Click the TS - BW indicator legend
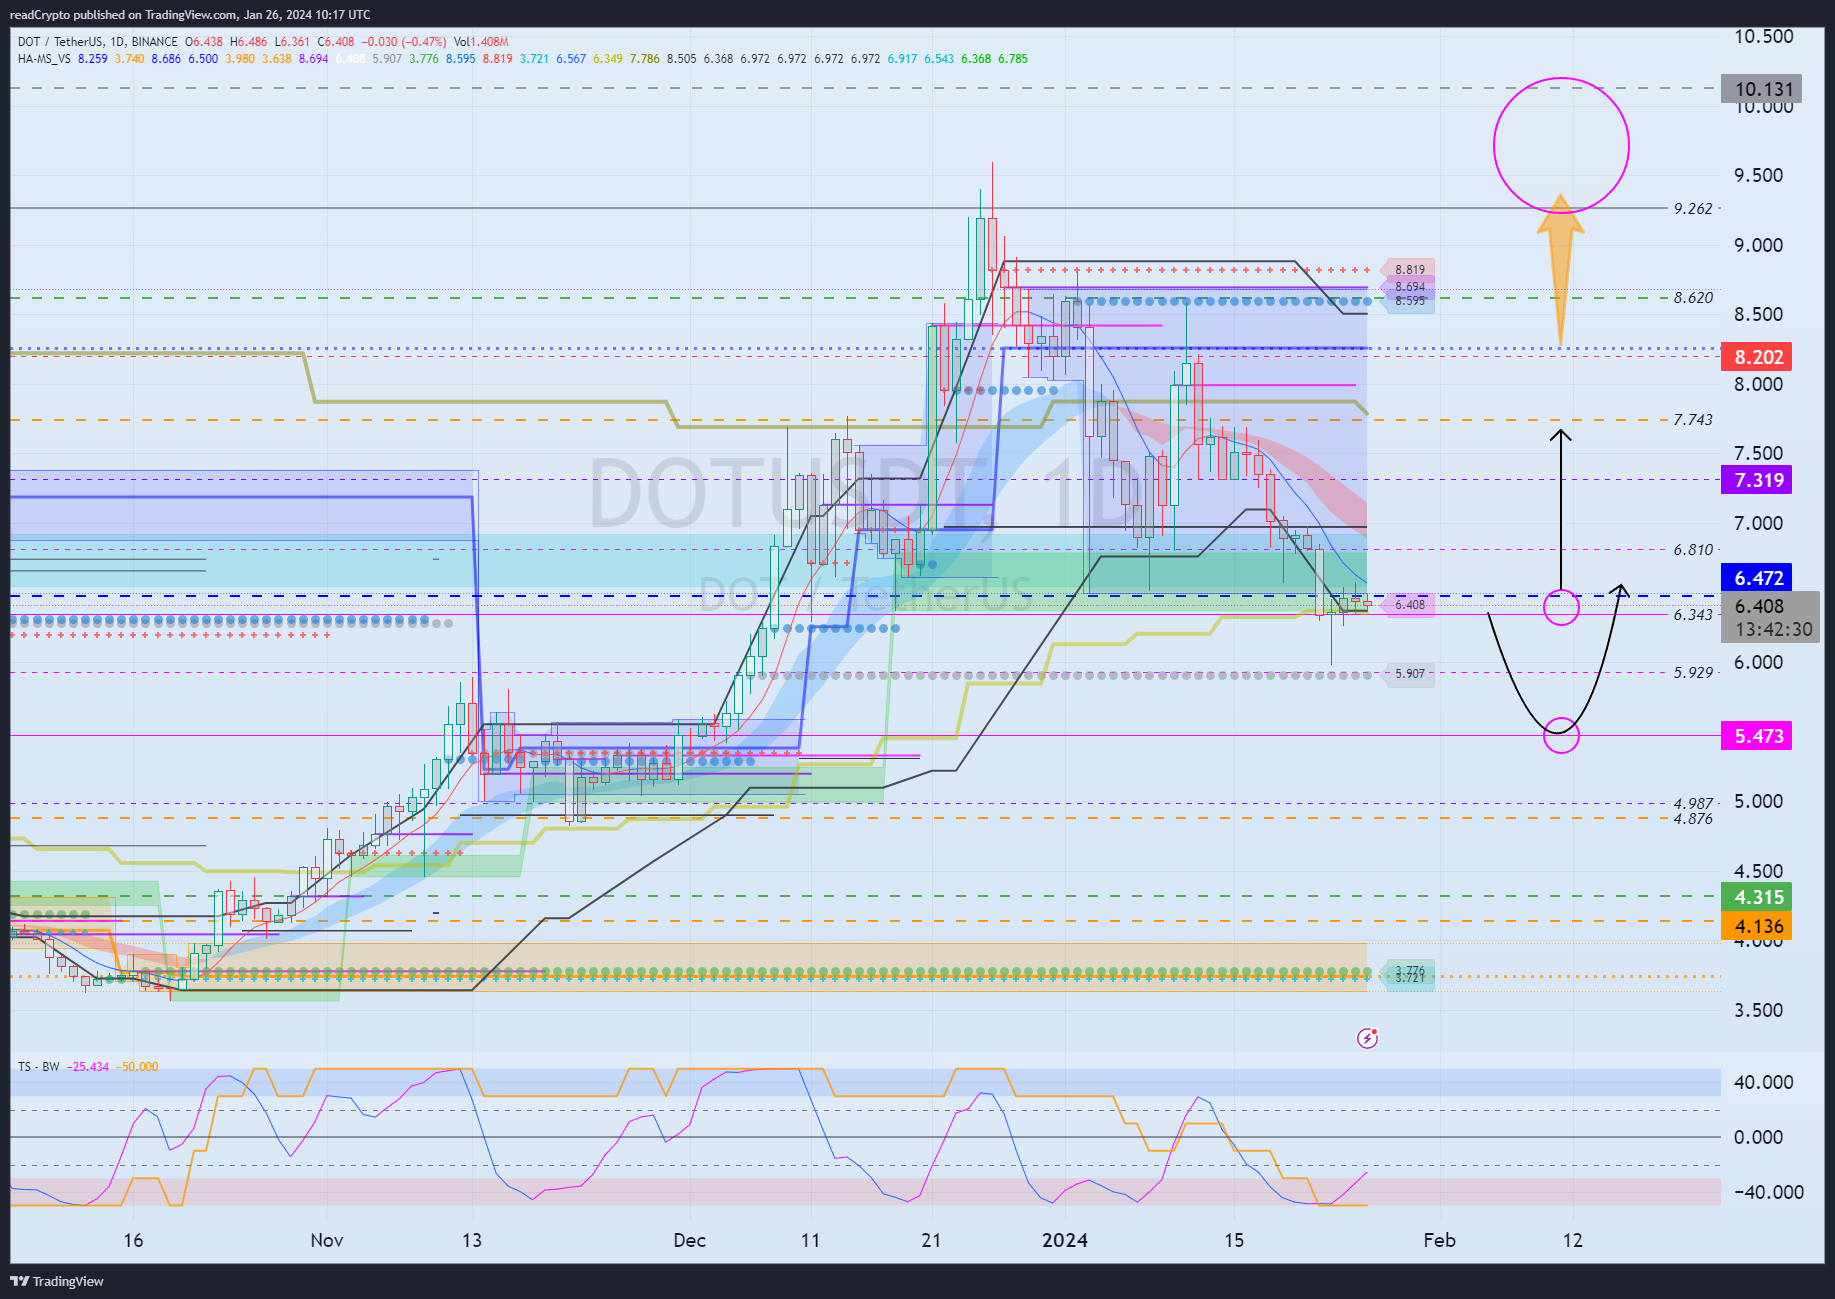Image resolution: width=1835 pixels, height=1299 pixels. pyautogui.click(x=39, y=1067)
